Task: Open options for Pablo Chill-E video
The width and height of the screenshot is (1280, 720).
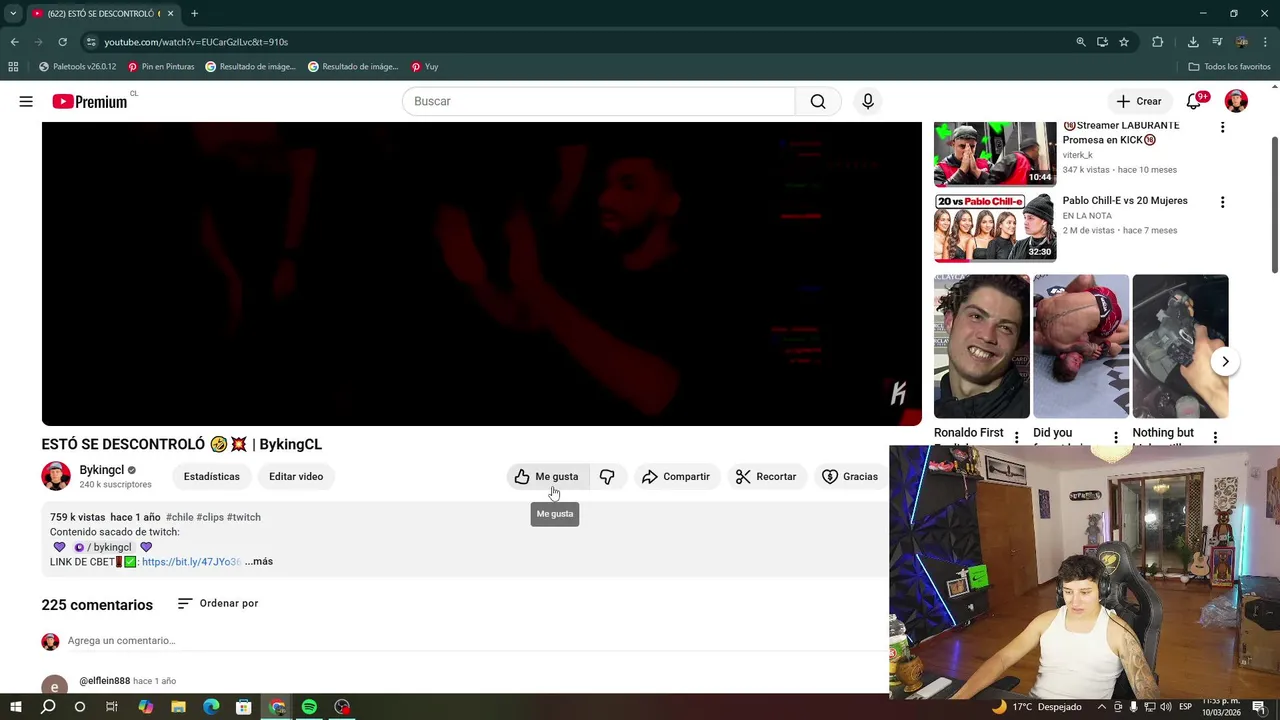Action: click(1222, 202)
